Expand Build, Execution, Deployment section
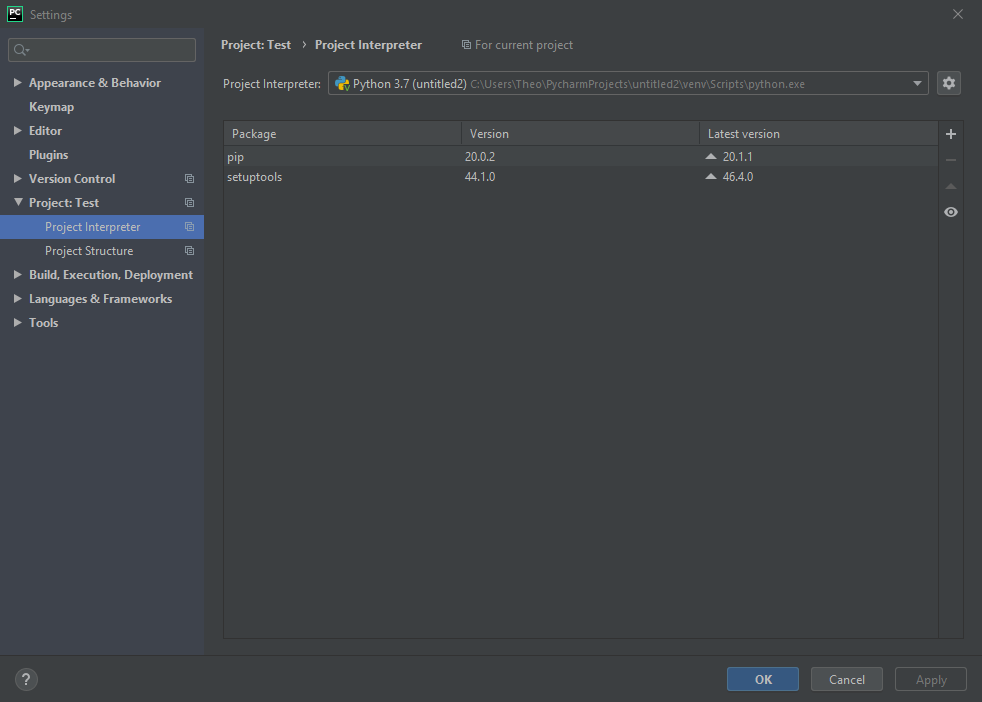The image size is (982, 702). tap(18, 274)
